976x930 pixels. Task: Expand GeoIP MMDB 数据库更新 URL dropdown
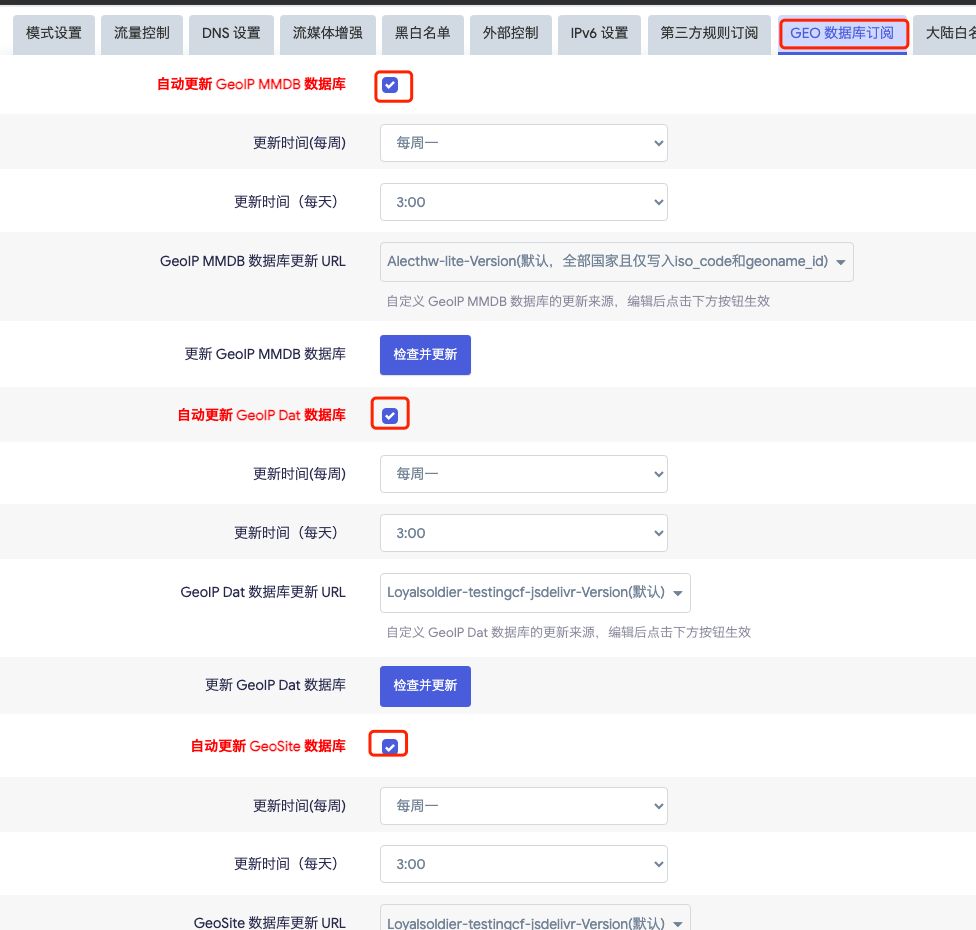tap(616, 262)
